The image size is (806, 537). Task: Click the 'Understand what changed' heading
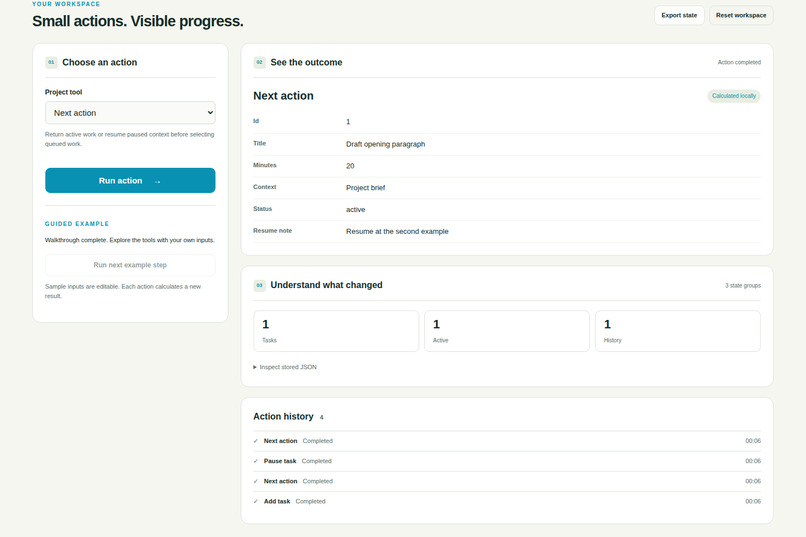pyautogui.click(x=326, y=285)
